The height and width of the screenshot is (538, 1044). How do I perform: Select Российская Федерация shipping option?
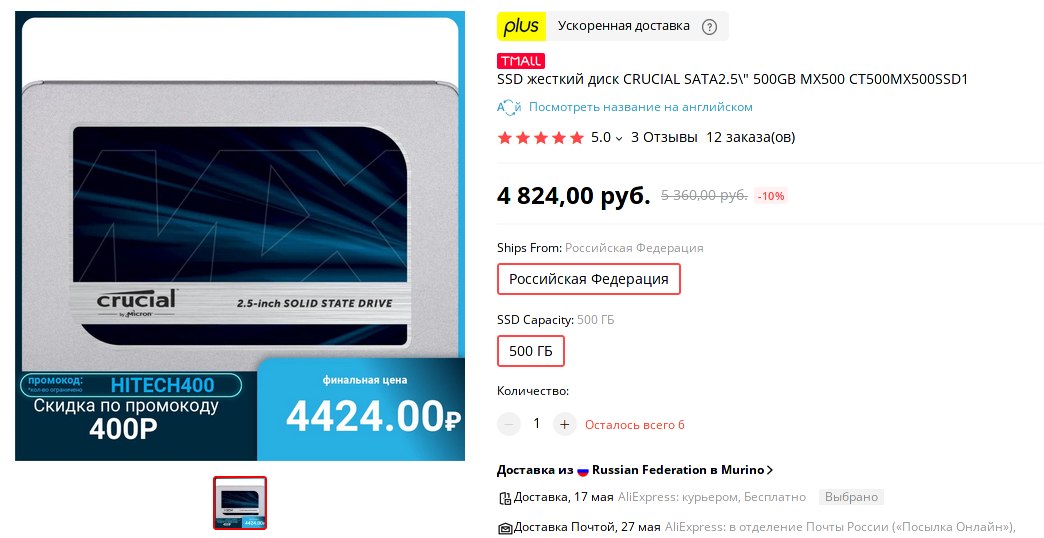tap(589, 279)
